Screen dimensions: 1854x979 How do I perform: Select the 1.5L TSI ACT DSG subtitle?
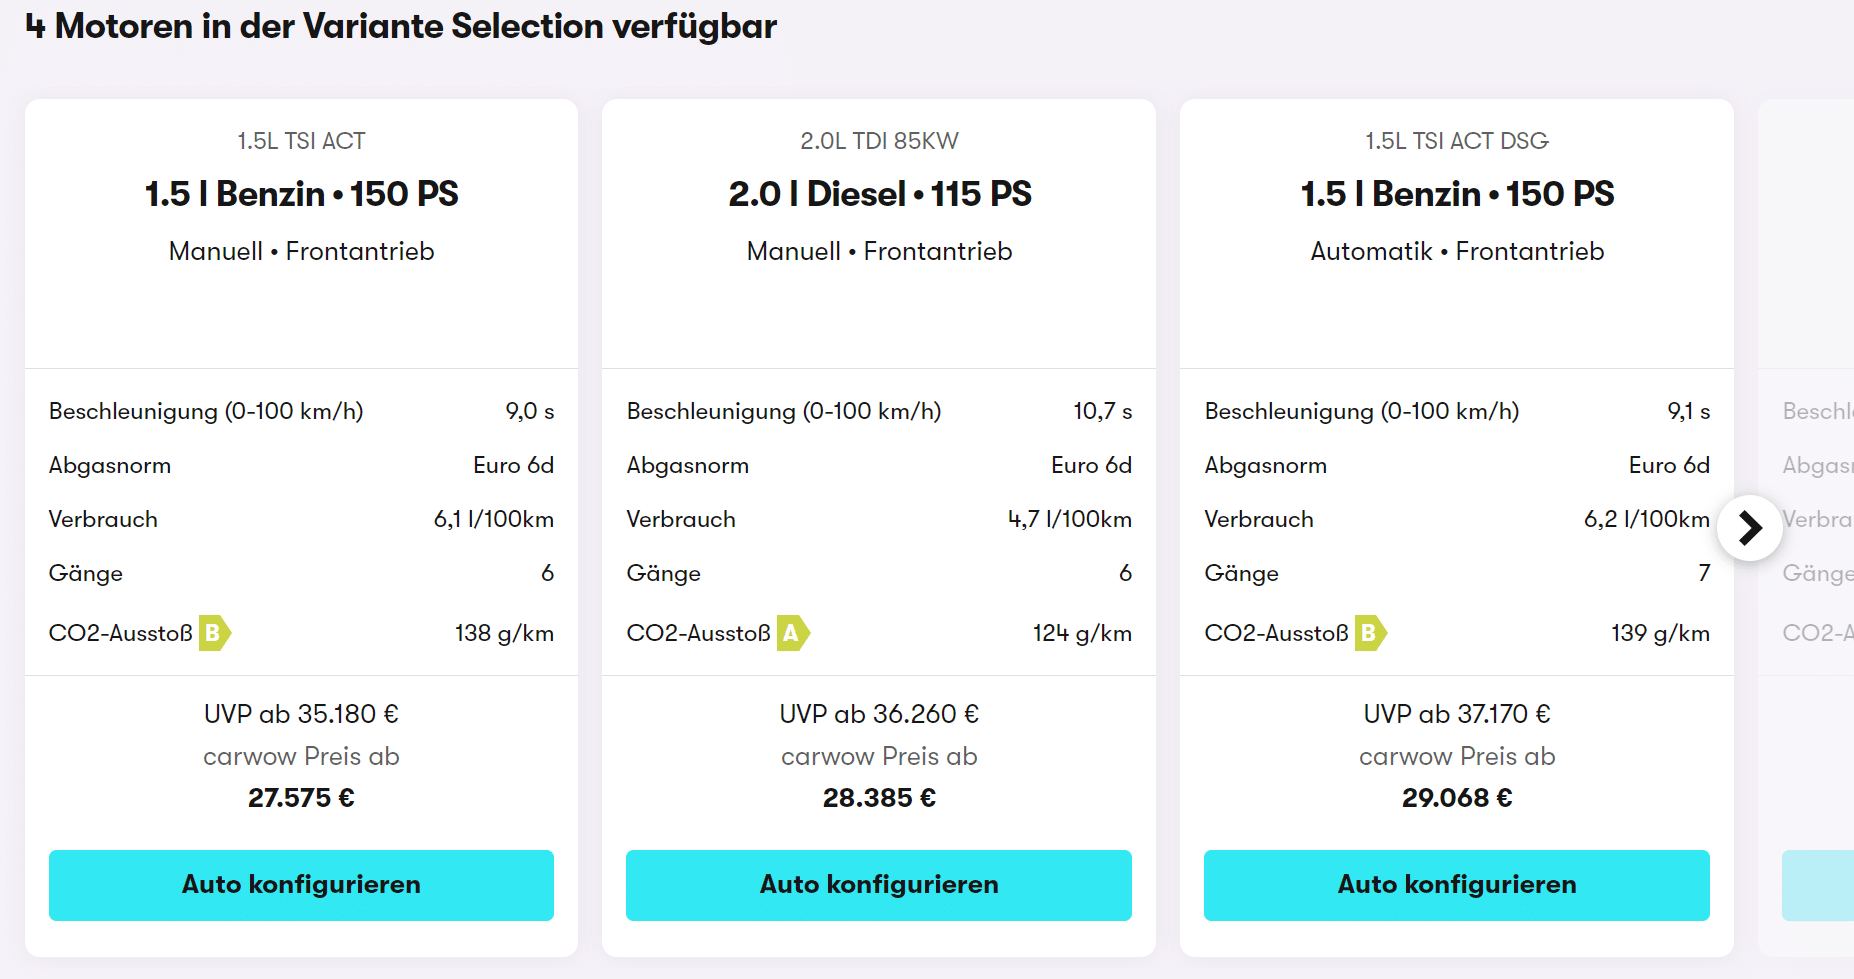point(1457,141)
